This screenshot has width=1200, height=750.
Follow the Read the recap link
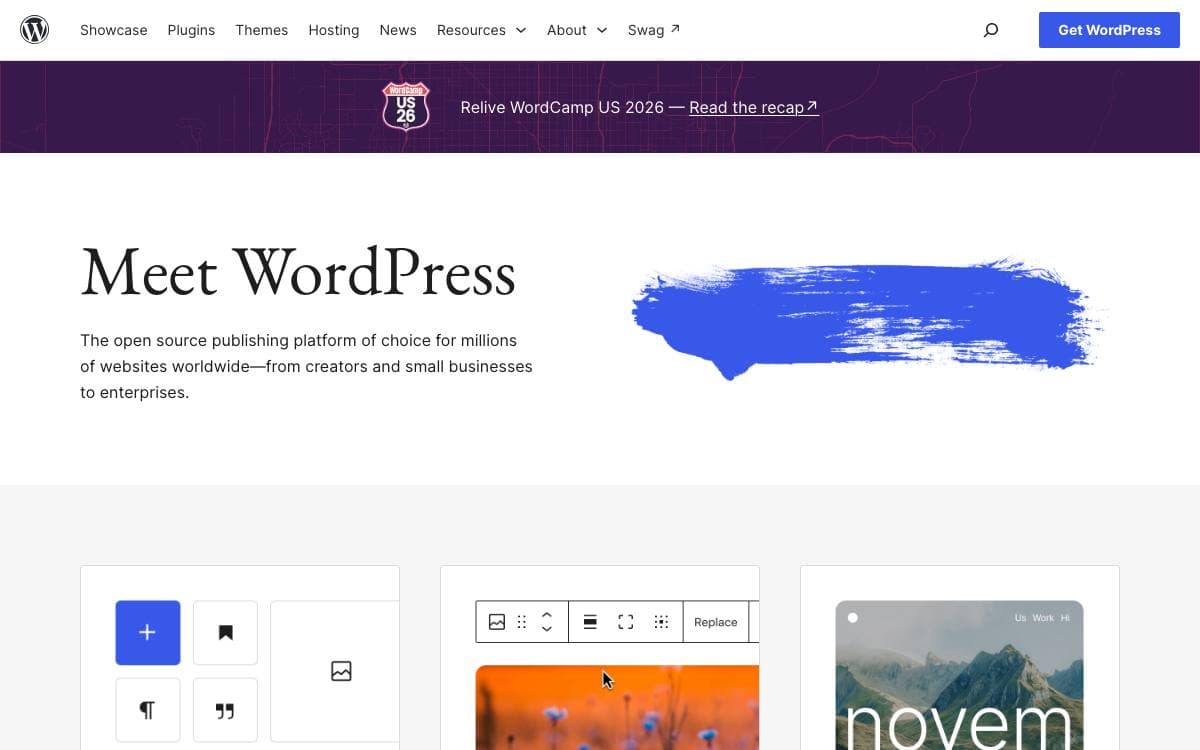point(754,107)
